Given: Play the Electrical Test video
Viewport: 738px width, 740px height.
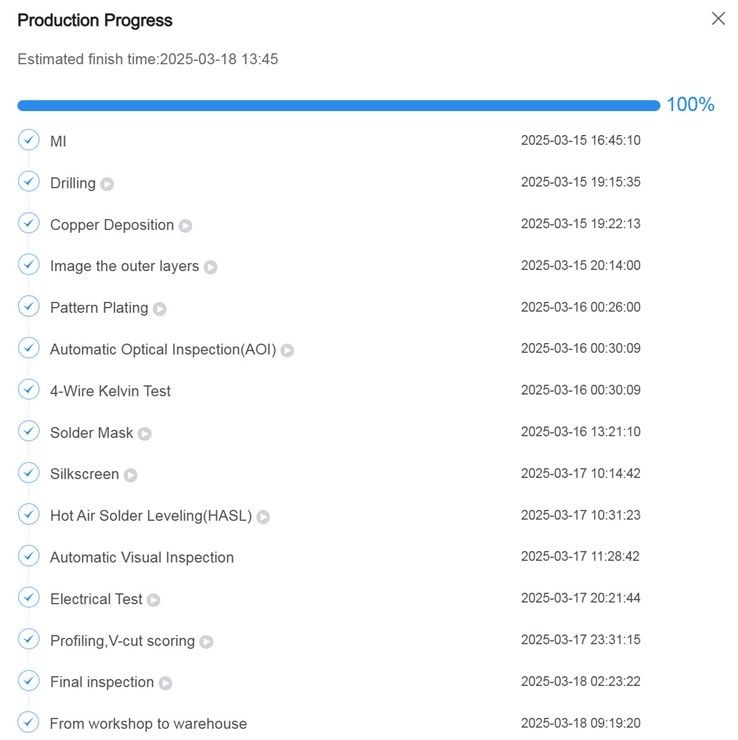Looking at the screenshot, I should (x=153, y=600).
